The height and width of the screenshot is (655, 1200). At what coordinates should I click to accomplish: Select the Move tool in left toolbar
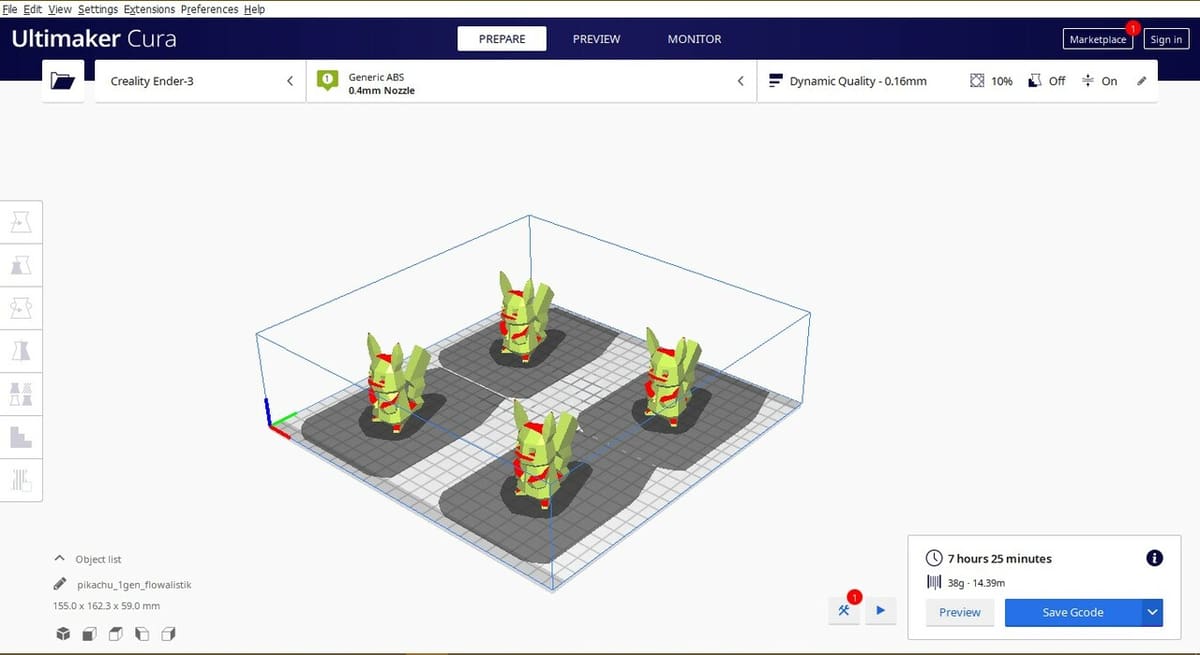[x=20, y=221]
